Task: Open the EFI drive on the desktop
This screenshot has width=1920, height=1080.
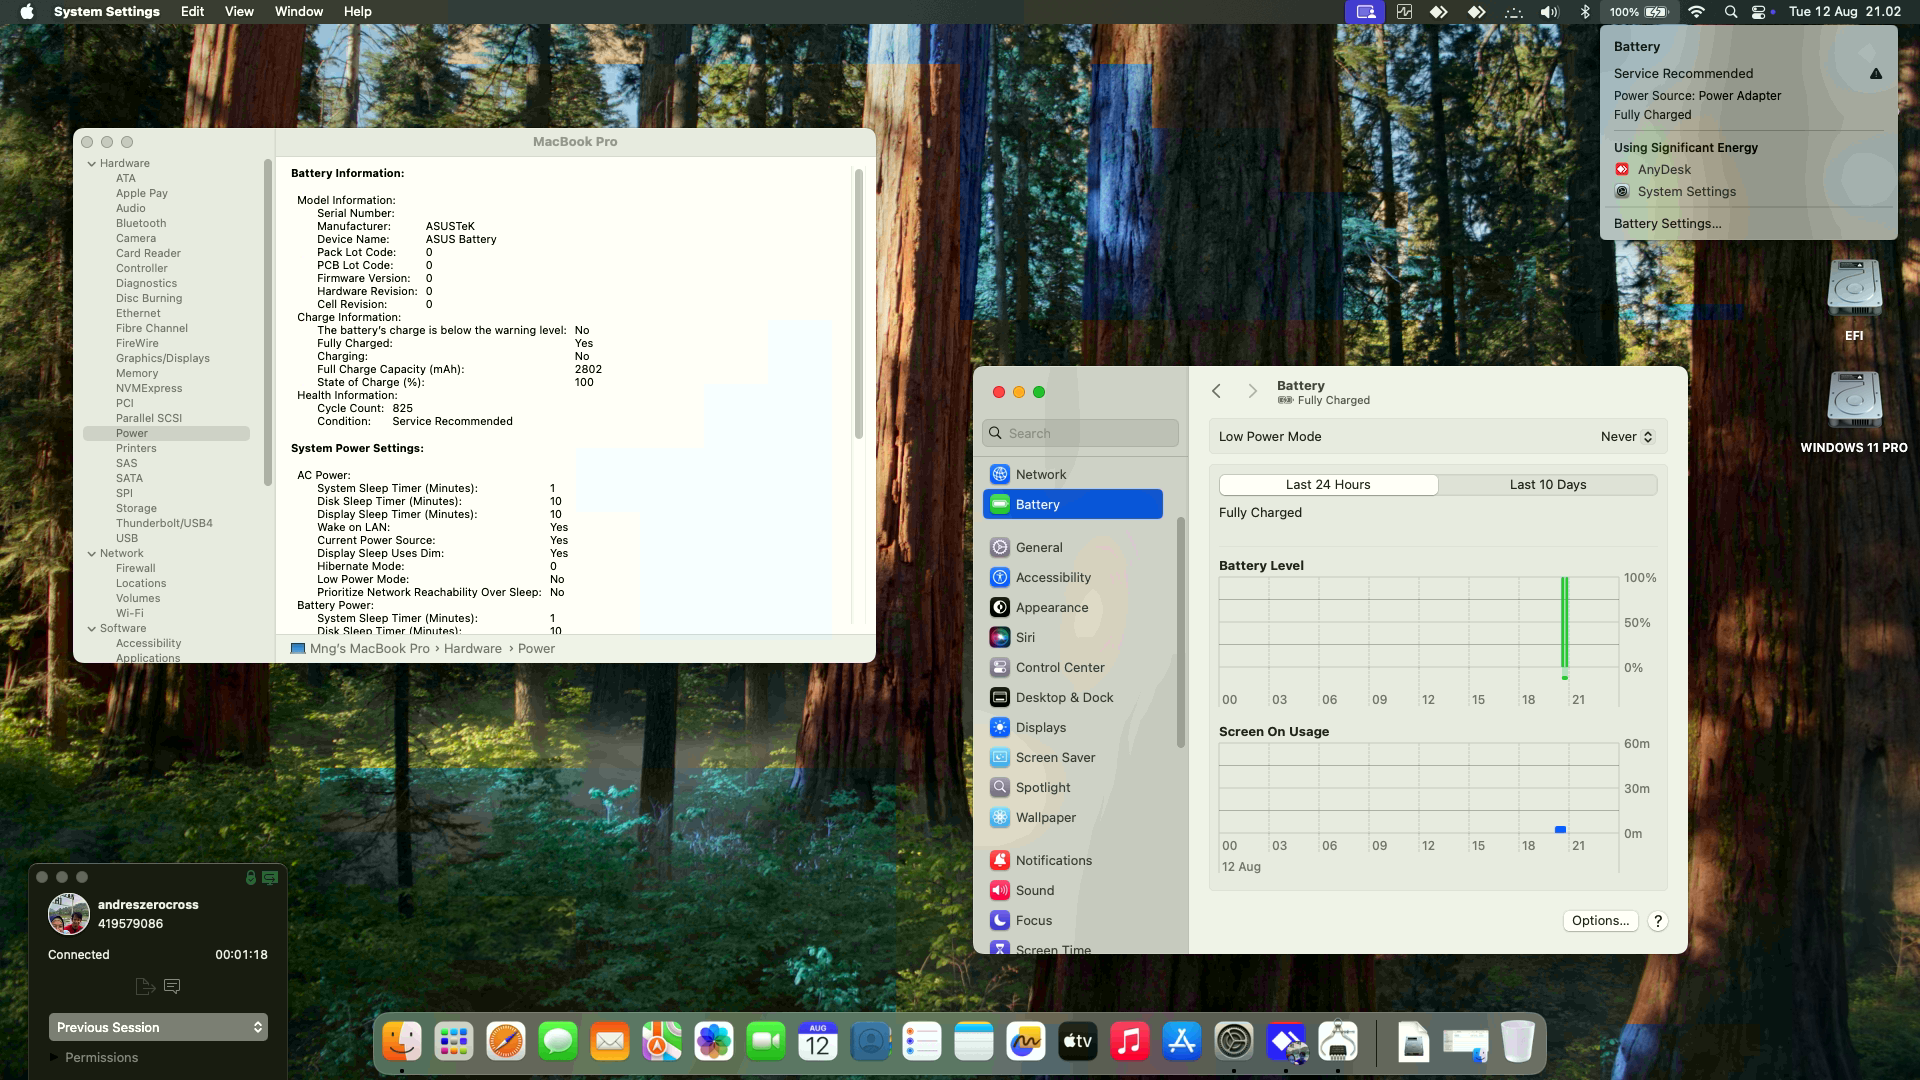Action: point(1853,290)
